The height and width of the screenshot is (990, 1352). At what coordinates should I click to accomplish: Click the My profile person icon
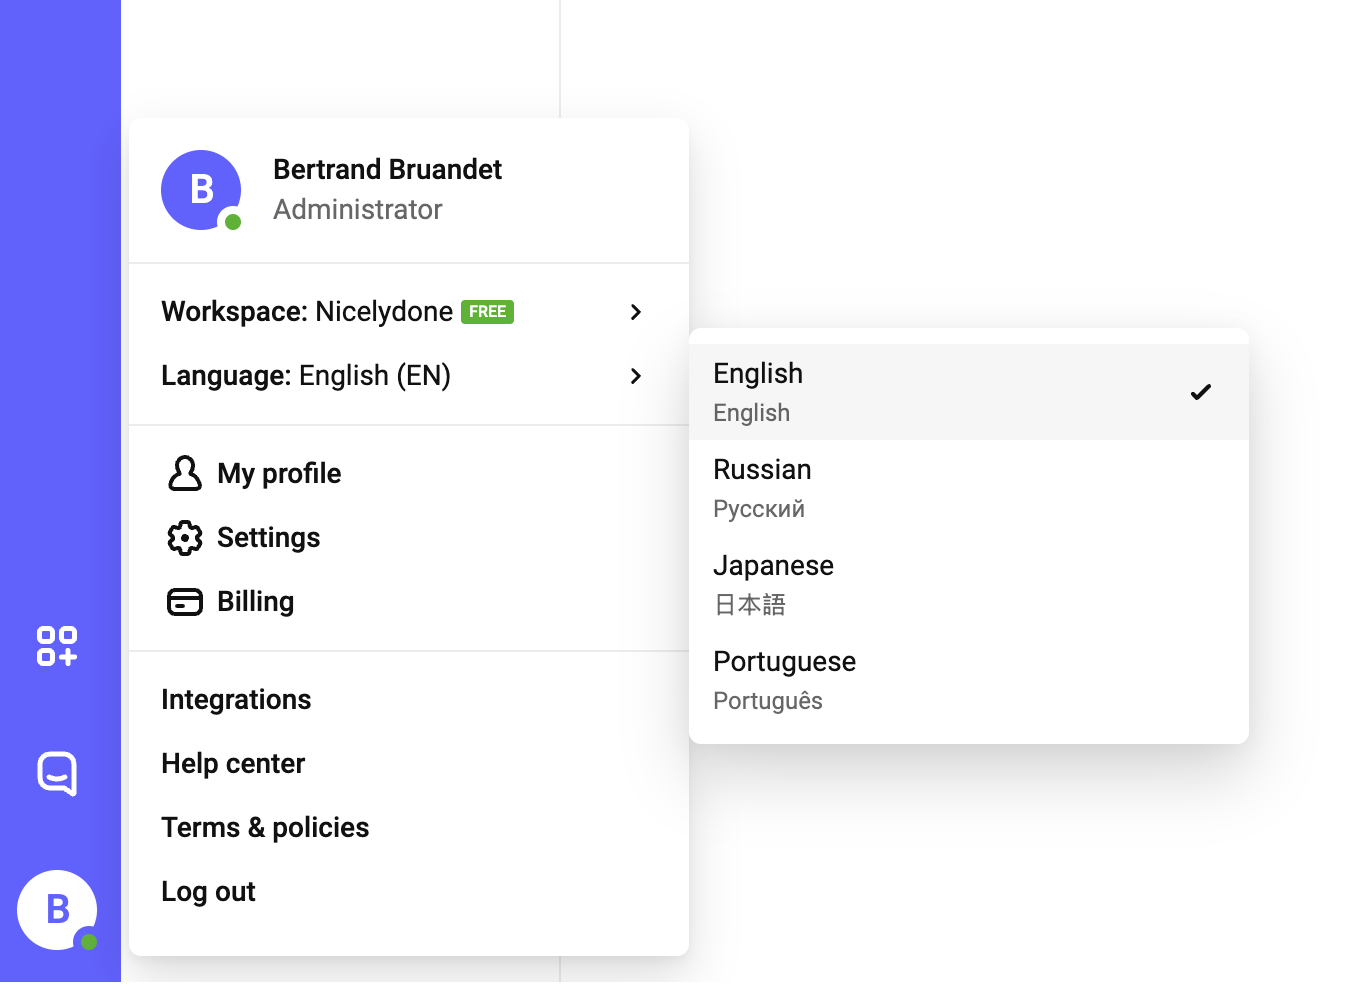click(x=185, y=473)
